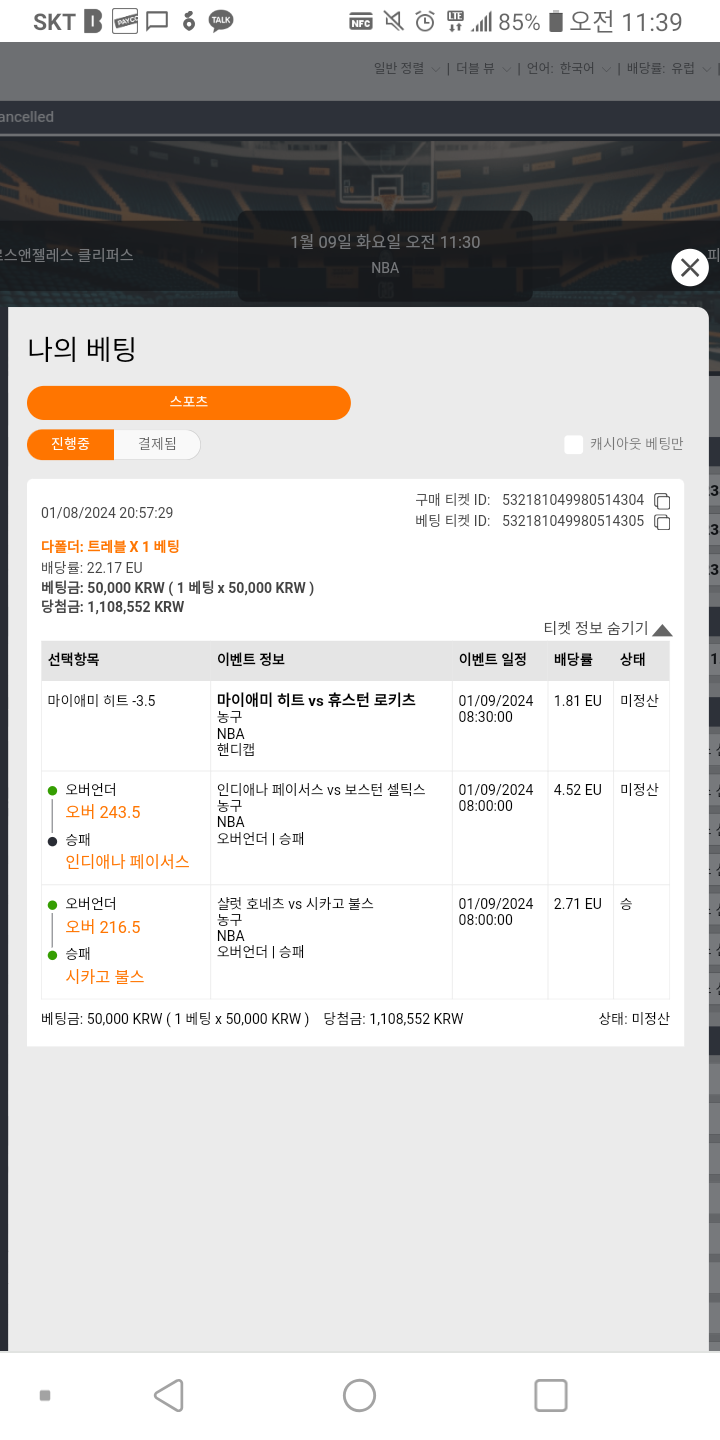Viewport: 720px width, 1440px height.
Task: Select the 진행중 tab
Action: click(70, 444)
